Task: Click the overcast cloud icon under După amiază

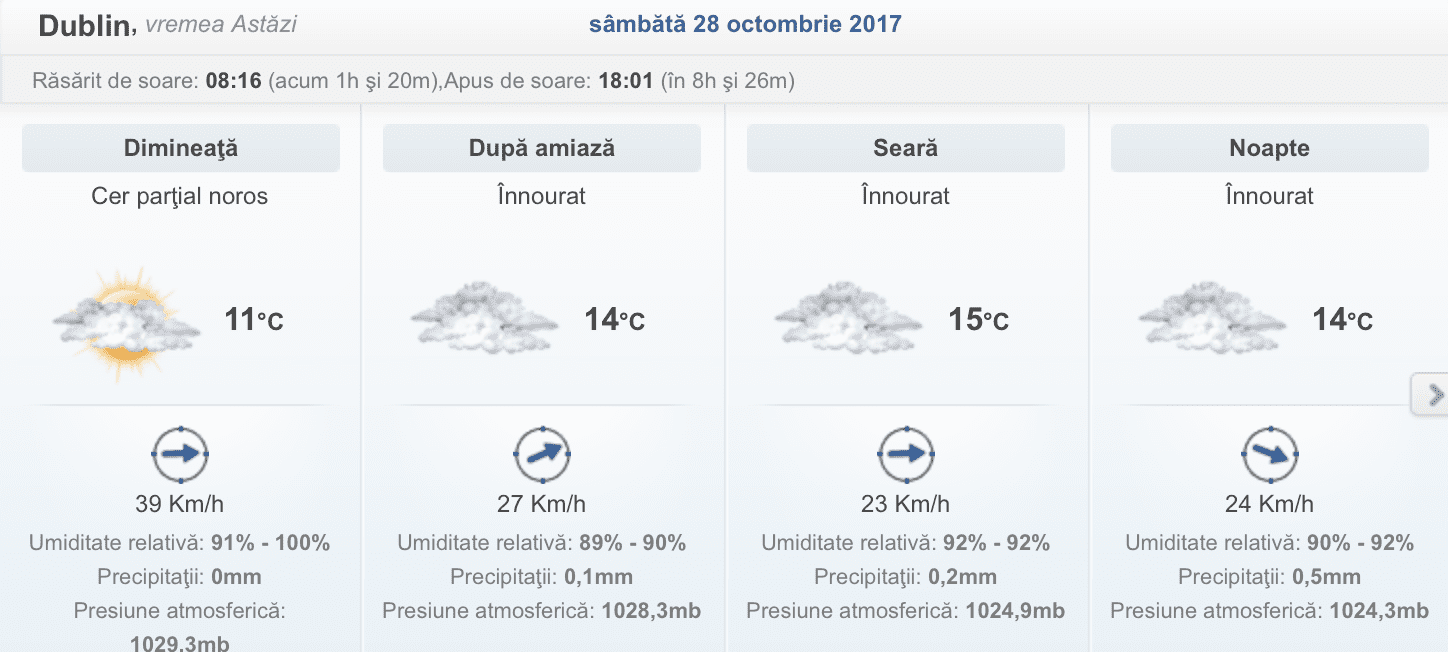Action: [x=485, y=318]
